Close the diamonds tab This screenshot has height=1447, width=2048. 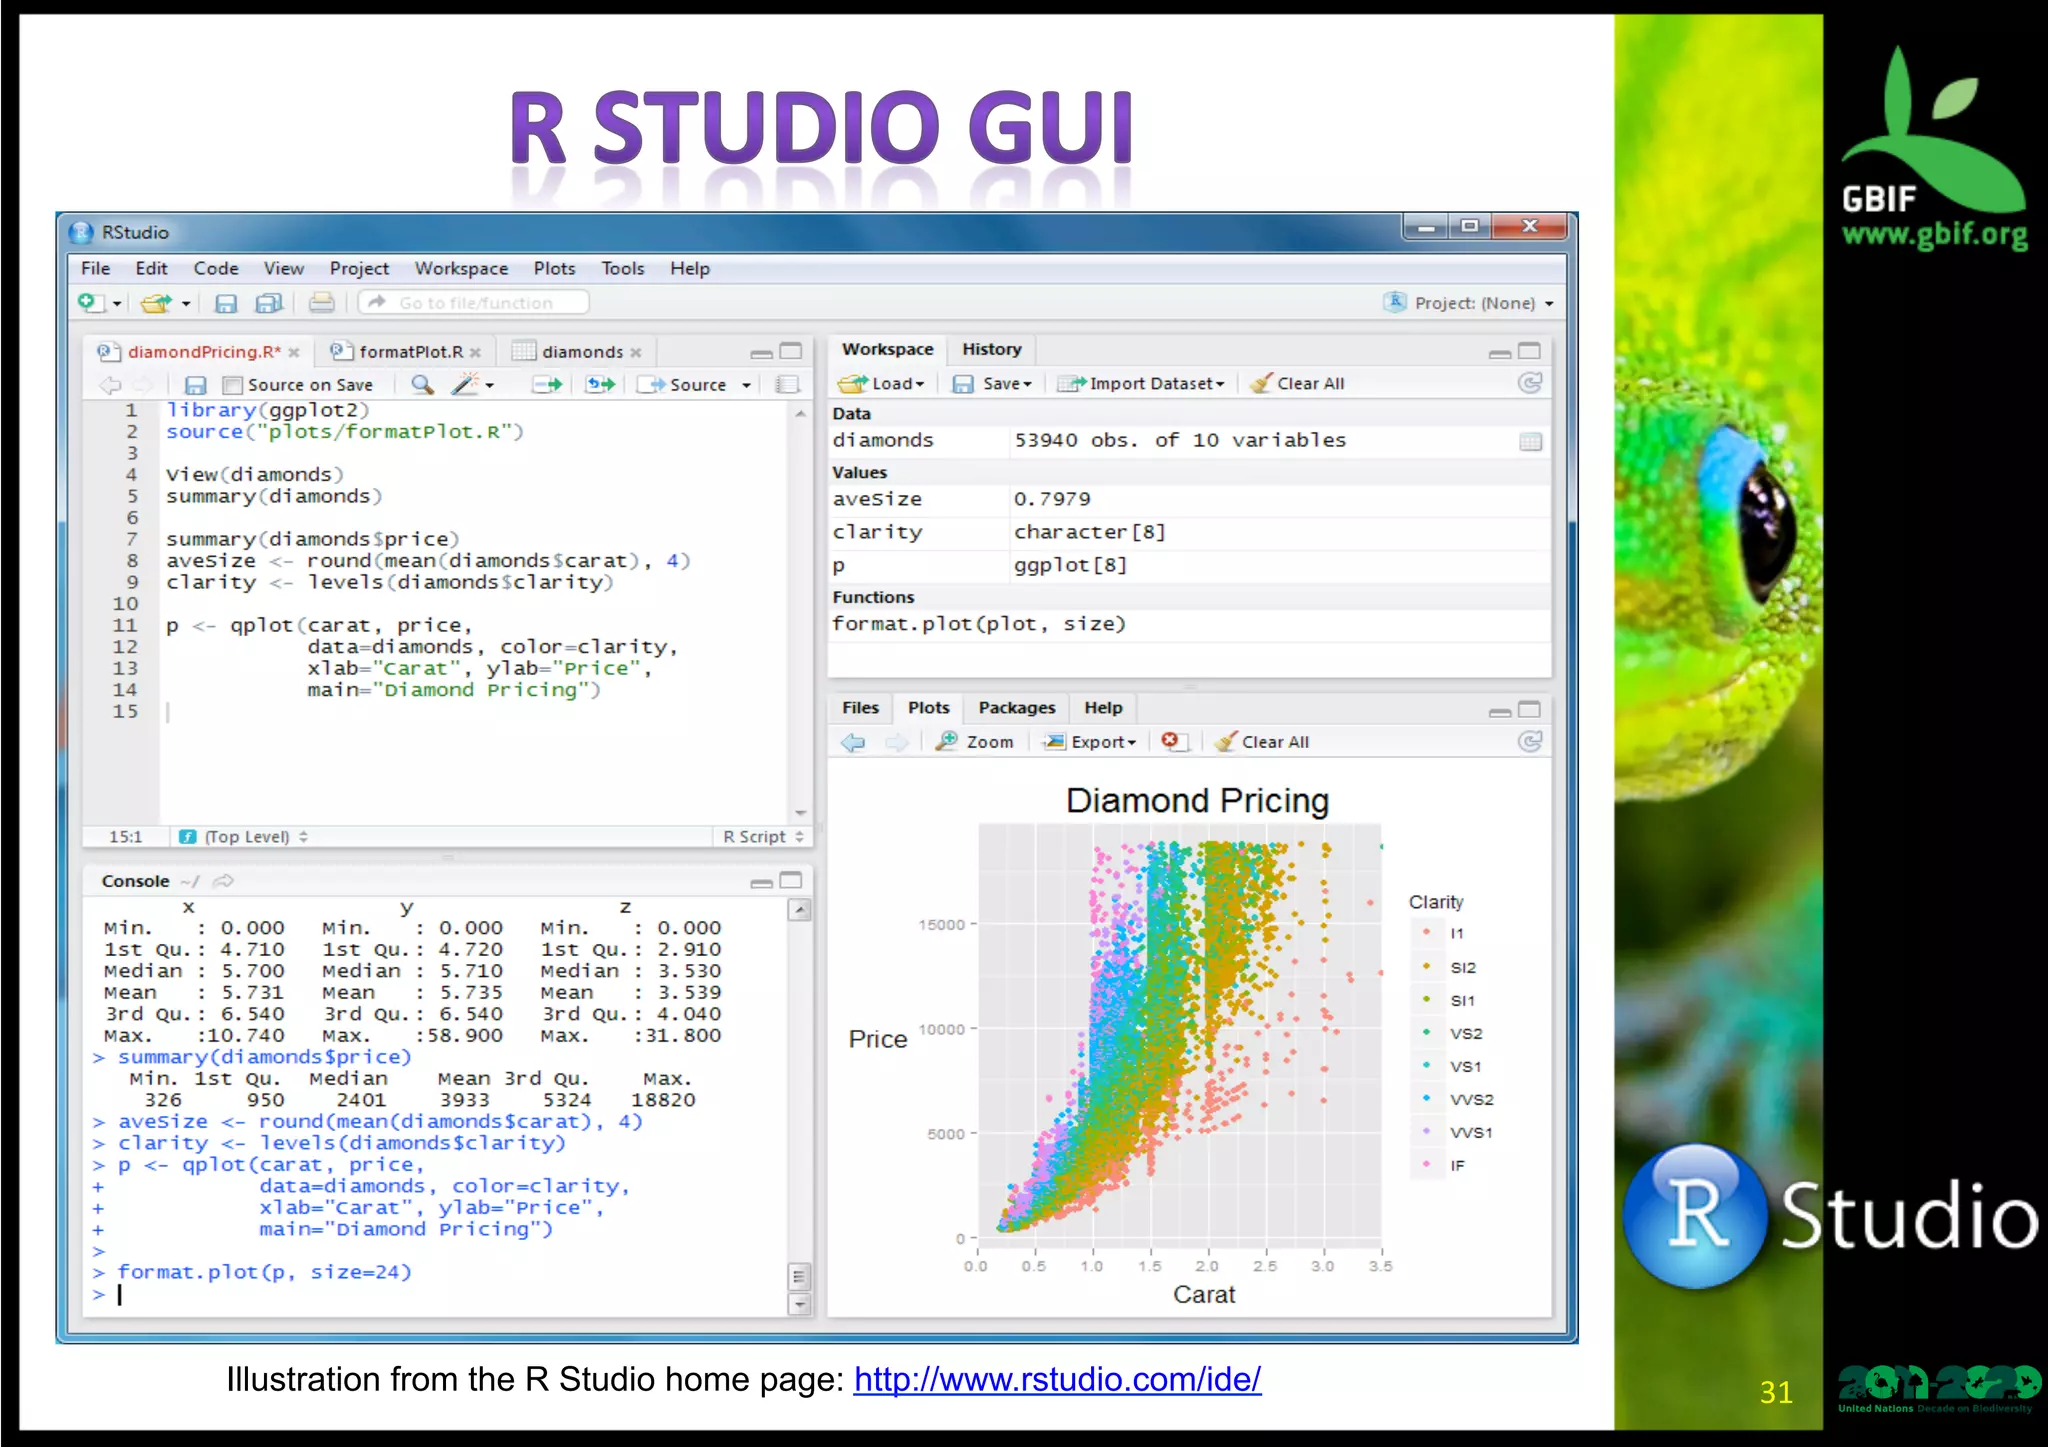point(636,353)
